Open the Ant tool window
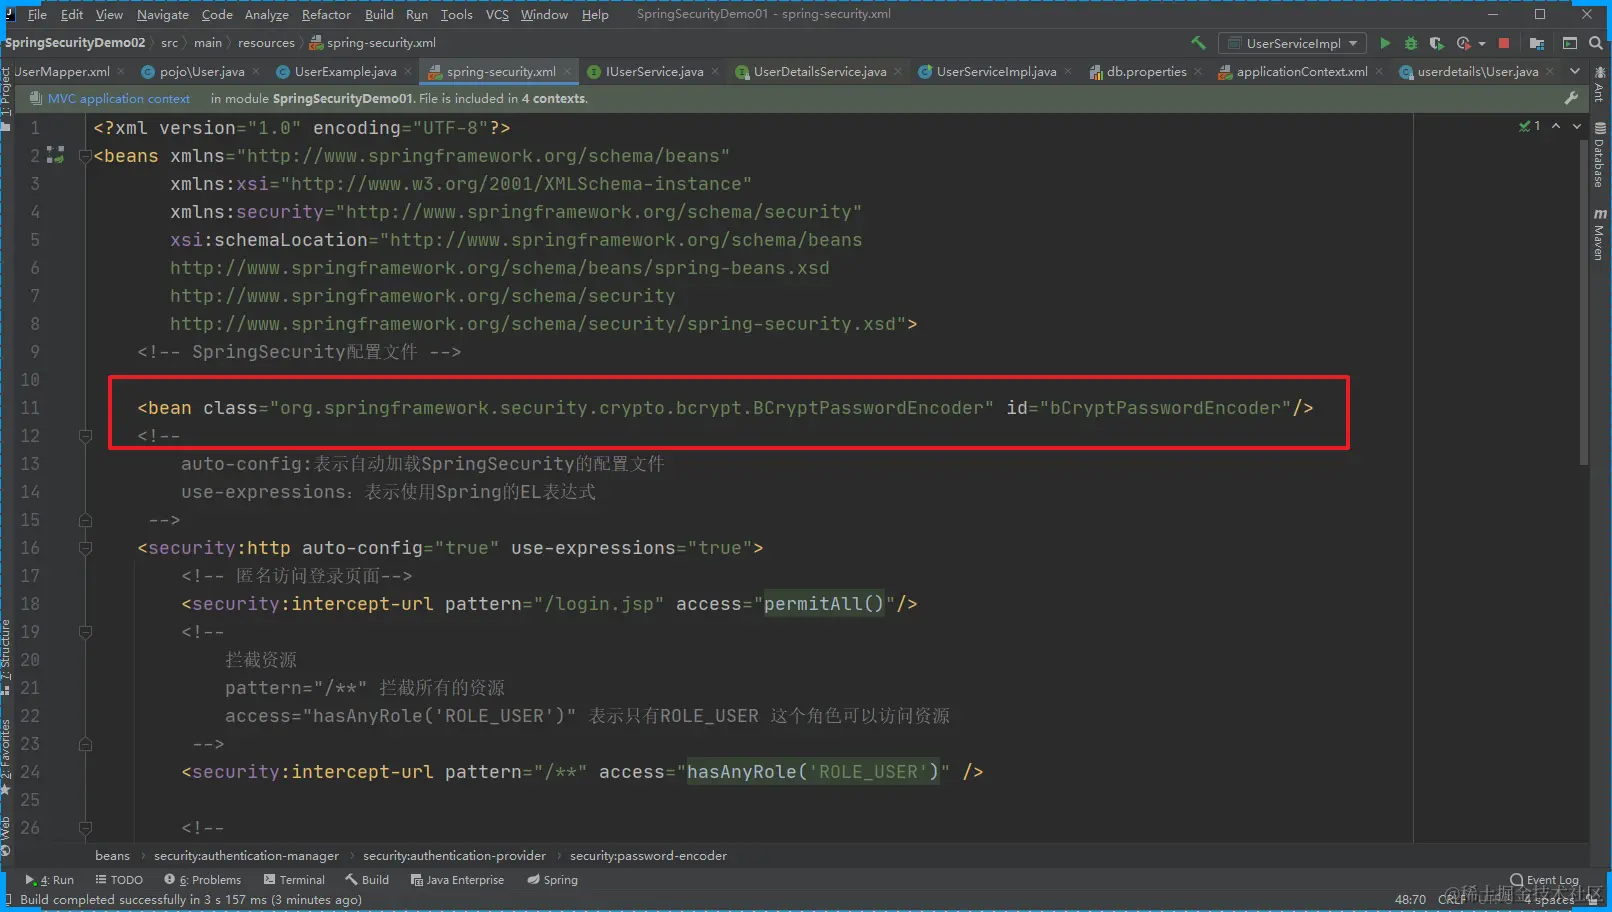The height and width of the screenshot is (912, 1612). (x=1600, y=86)
